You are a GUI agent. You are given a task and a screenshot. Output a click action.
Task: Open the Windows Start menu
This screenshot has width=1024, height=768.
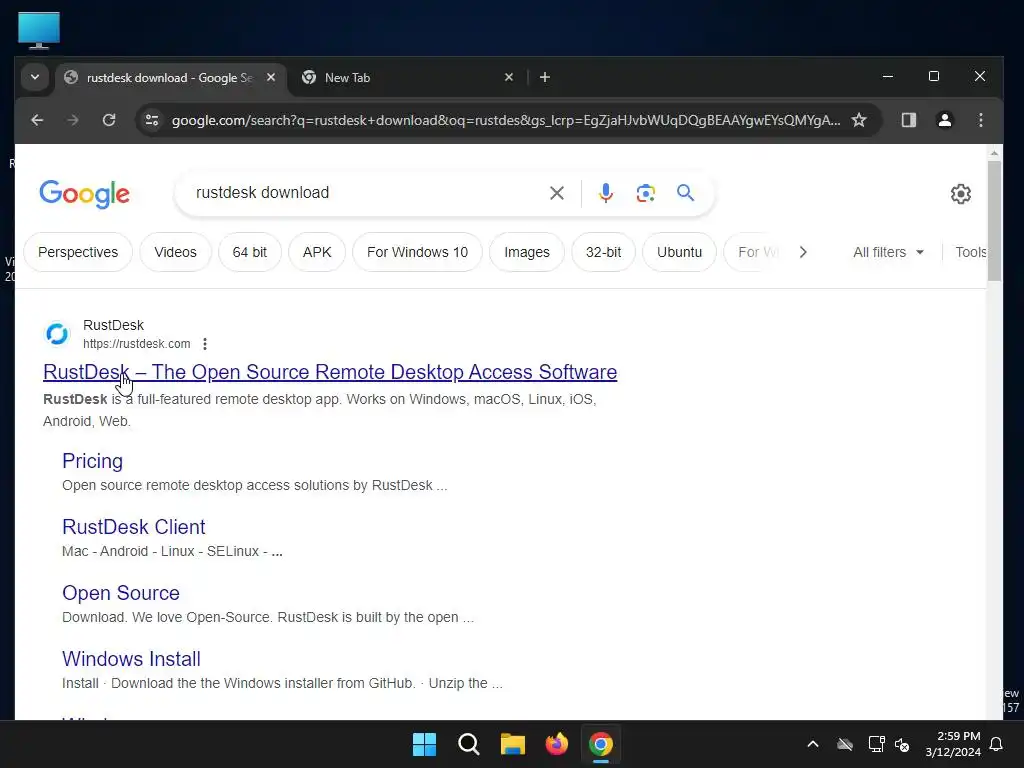point(424,744)
